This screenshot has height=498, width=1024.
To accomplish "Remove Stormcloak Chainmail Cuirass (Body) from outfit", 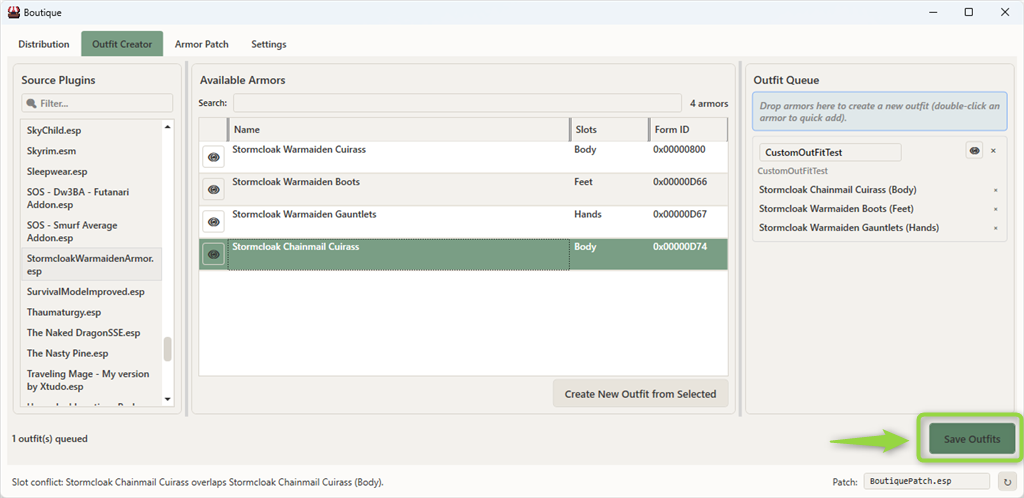I will pos(995,190).
